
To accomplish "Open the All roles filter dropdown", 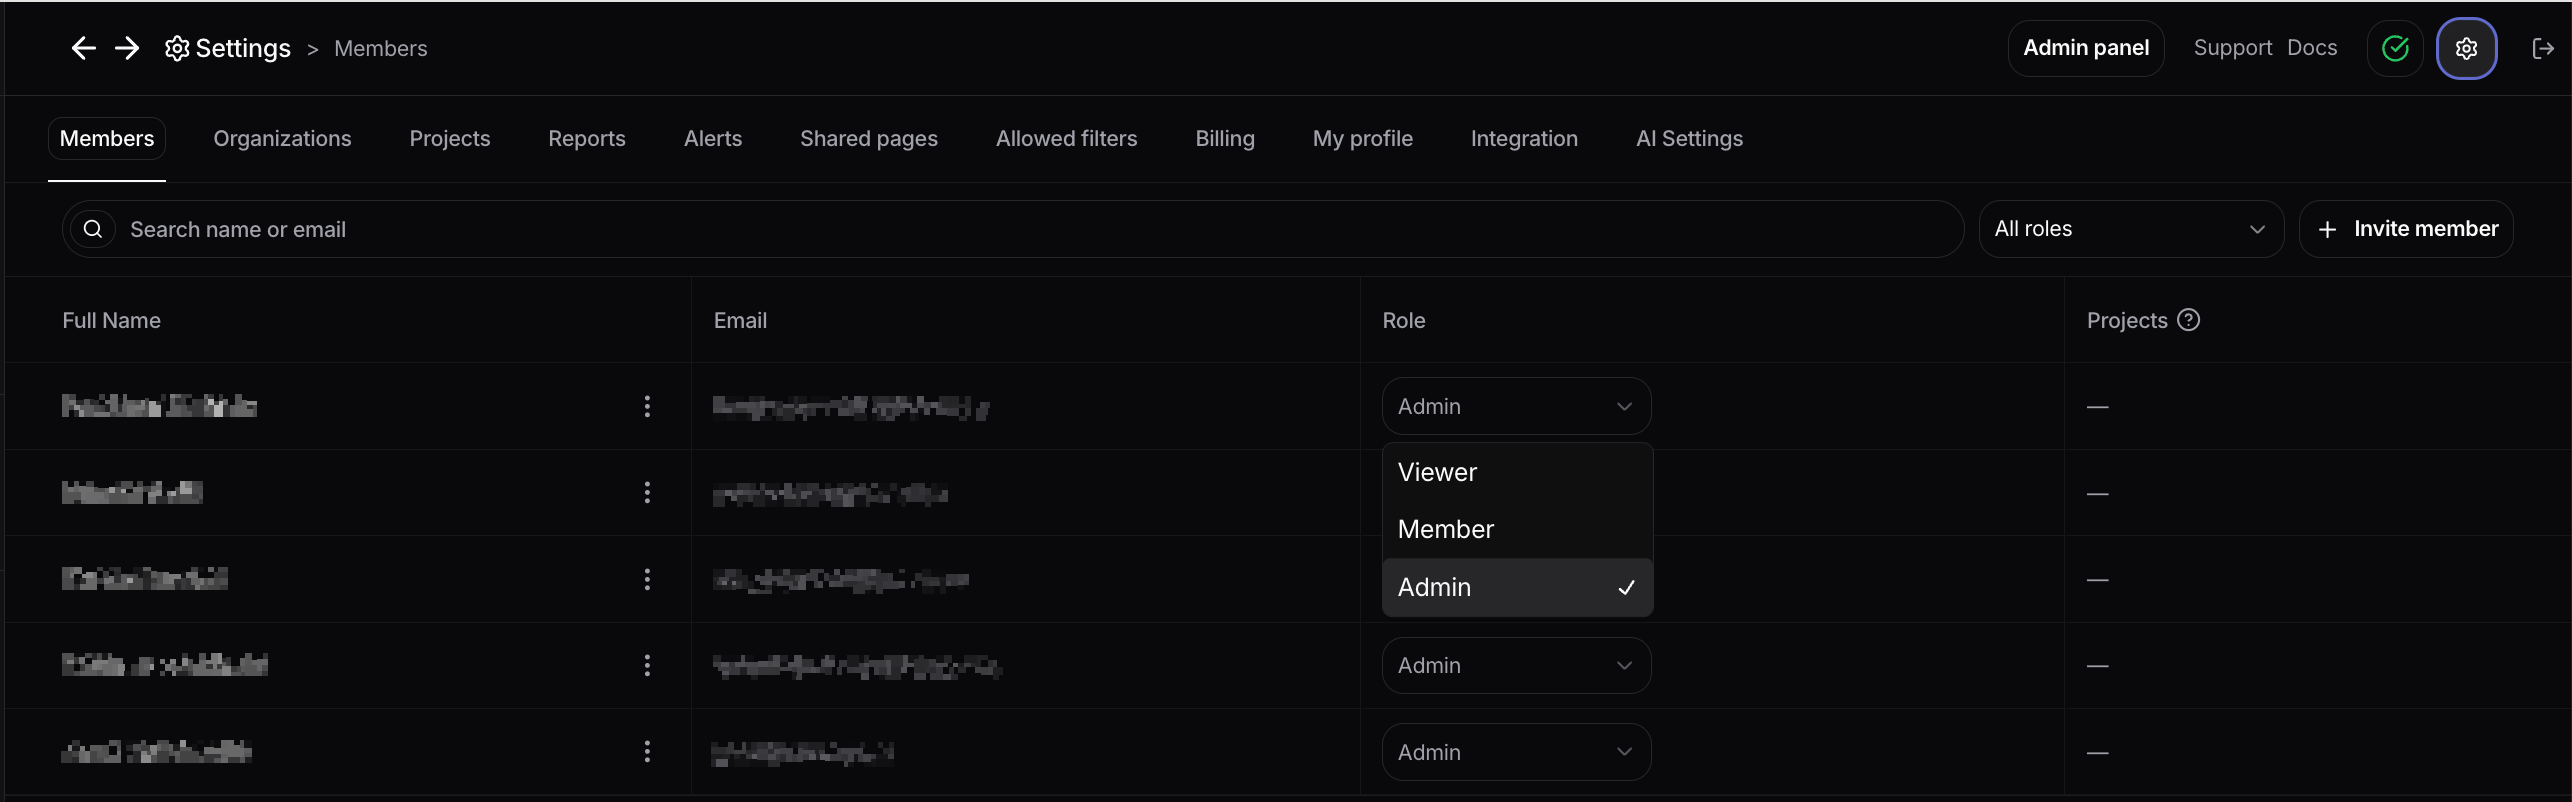I will coord(2131,229).
